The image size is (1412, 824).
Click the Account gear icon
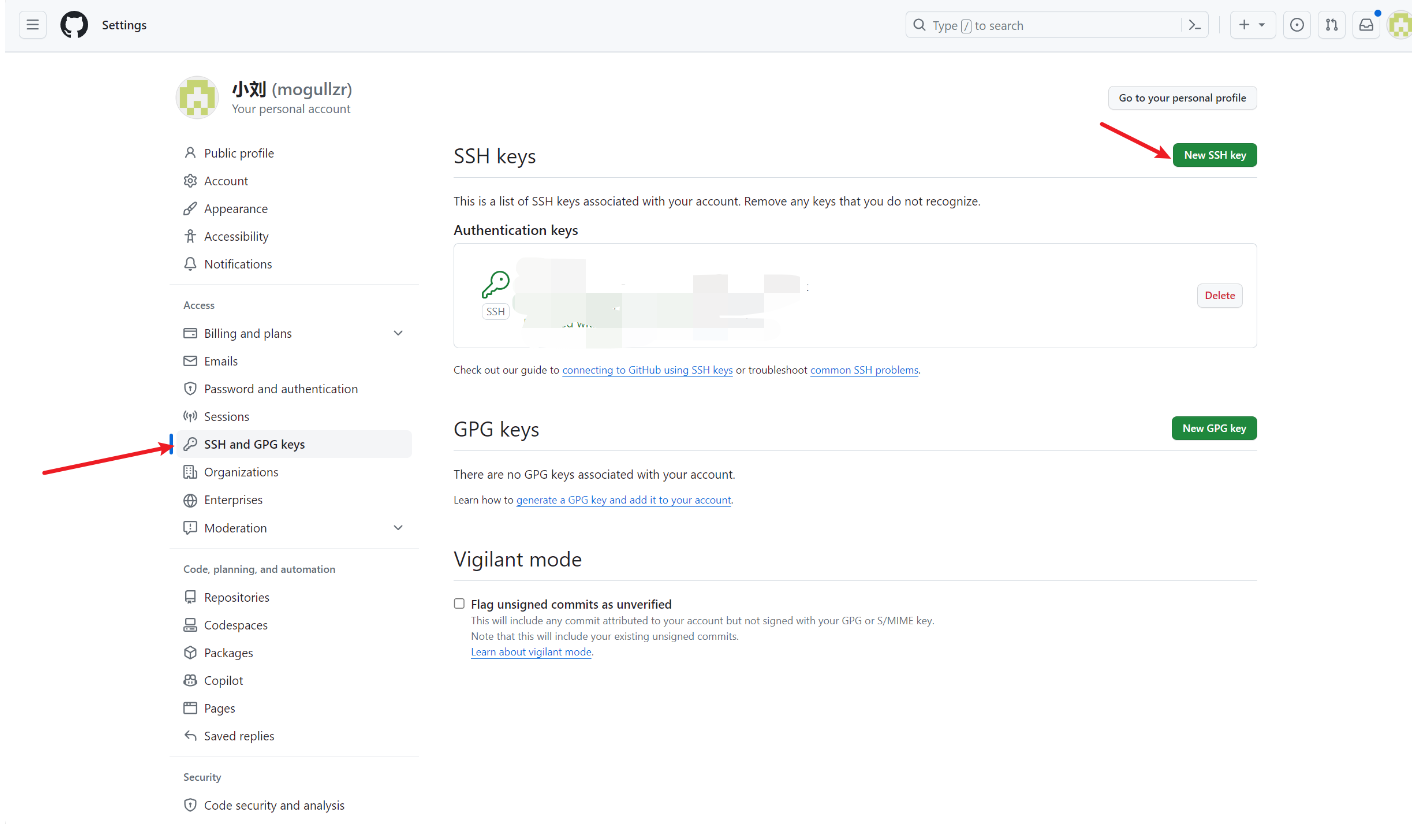pos(190,181)
